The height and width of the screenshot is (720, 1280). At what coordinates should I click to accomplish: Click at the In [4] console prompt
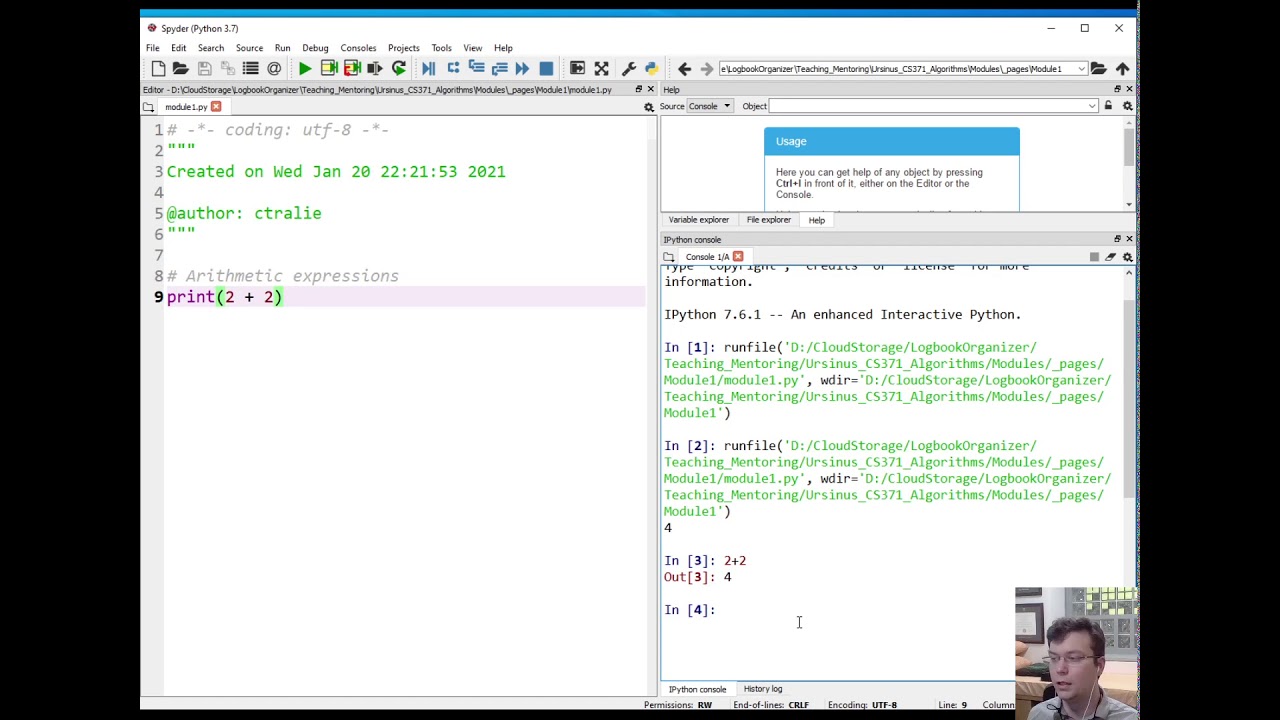point(690,610)
